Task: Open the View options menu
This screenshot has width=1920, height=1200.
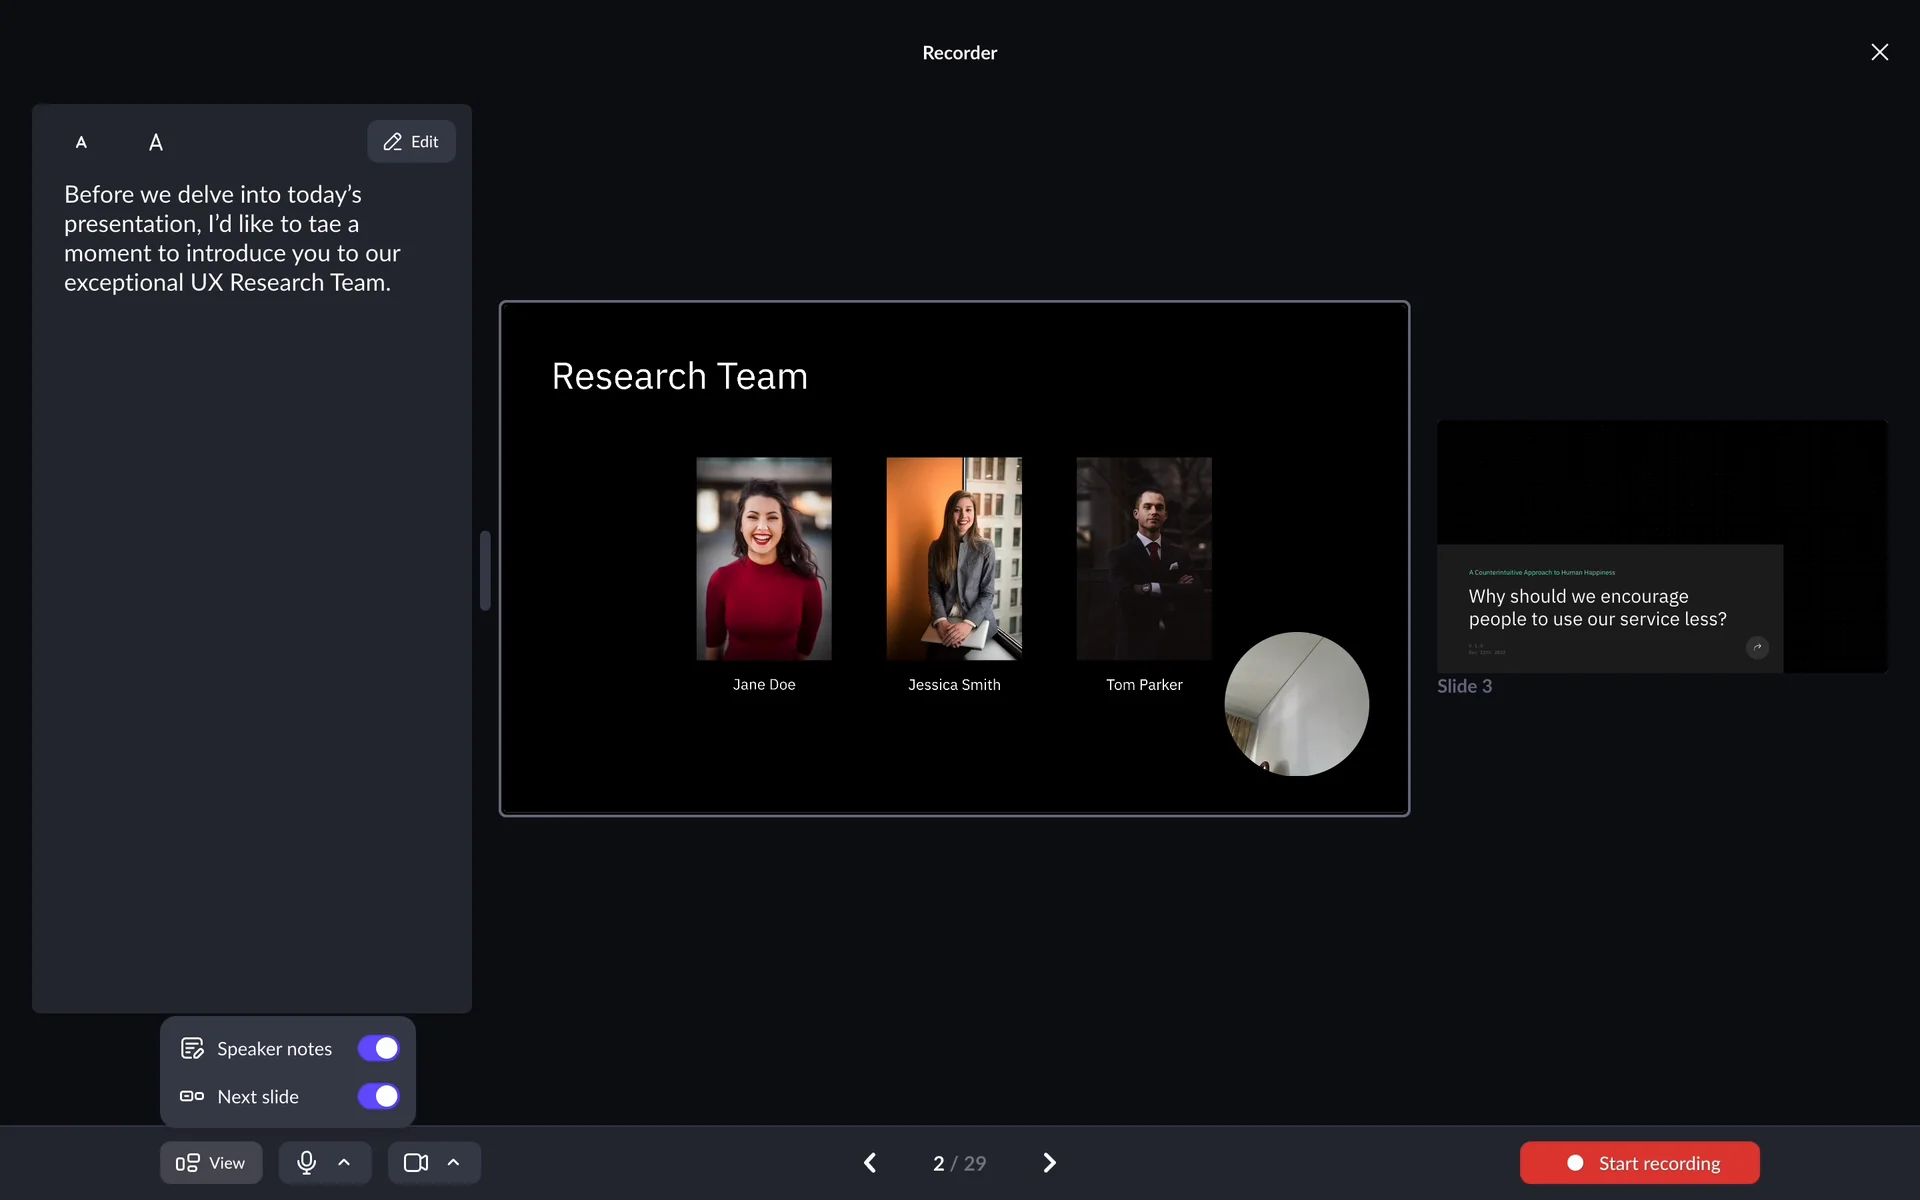Action: [x=211, y=1163]
